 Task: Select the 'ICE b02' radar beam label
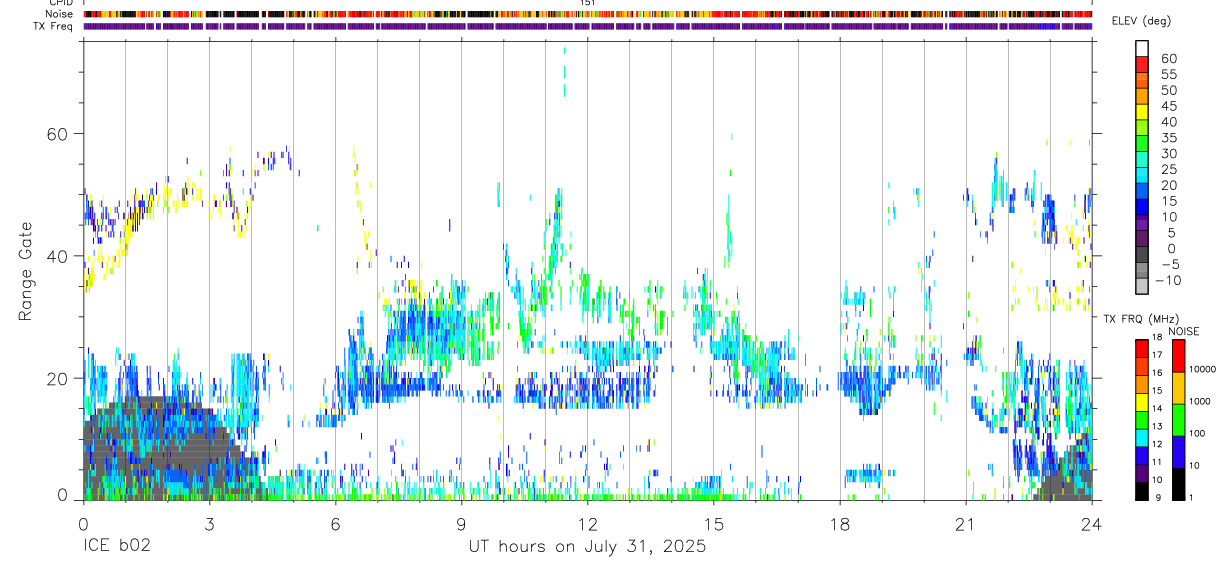tap(115, 547)
